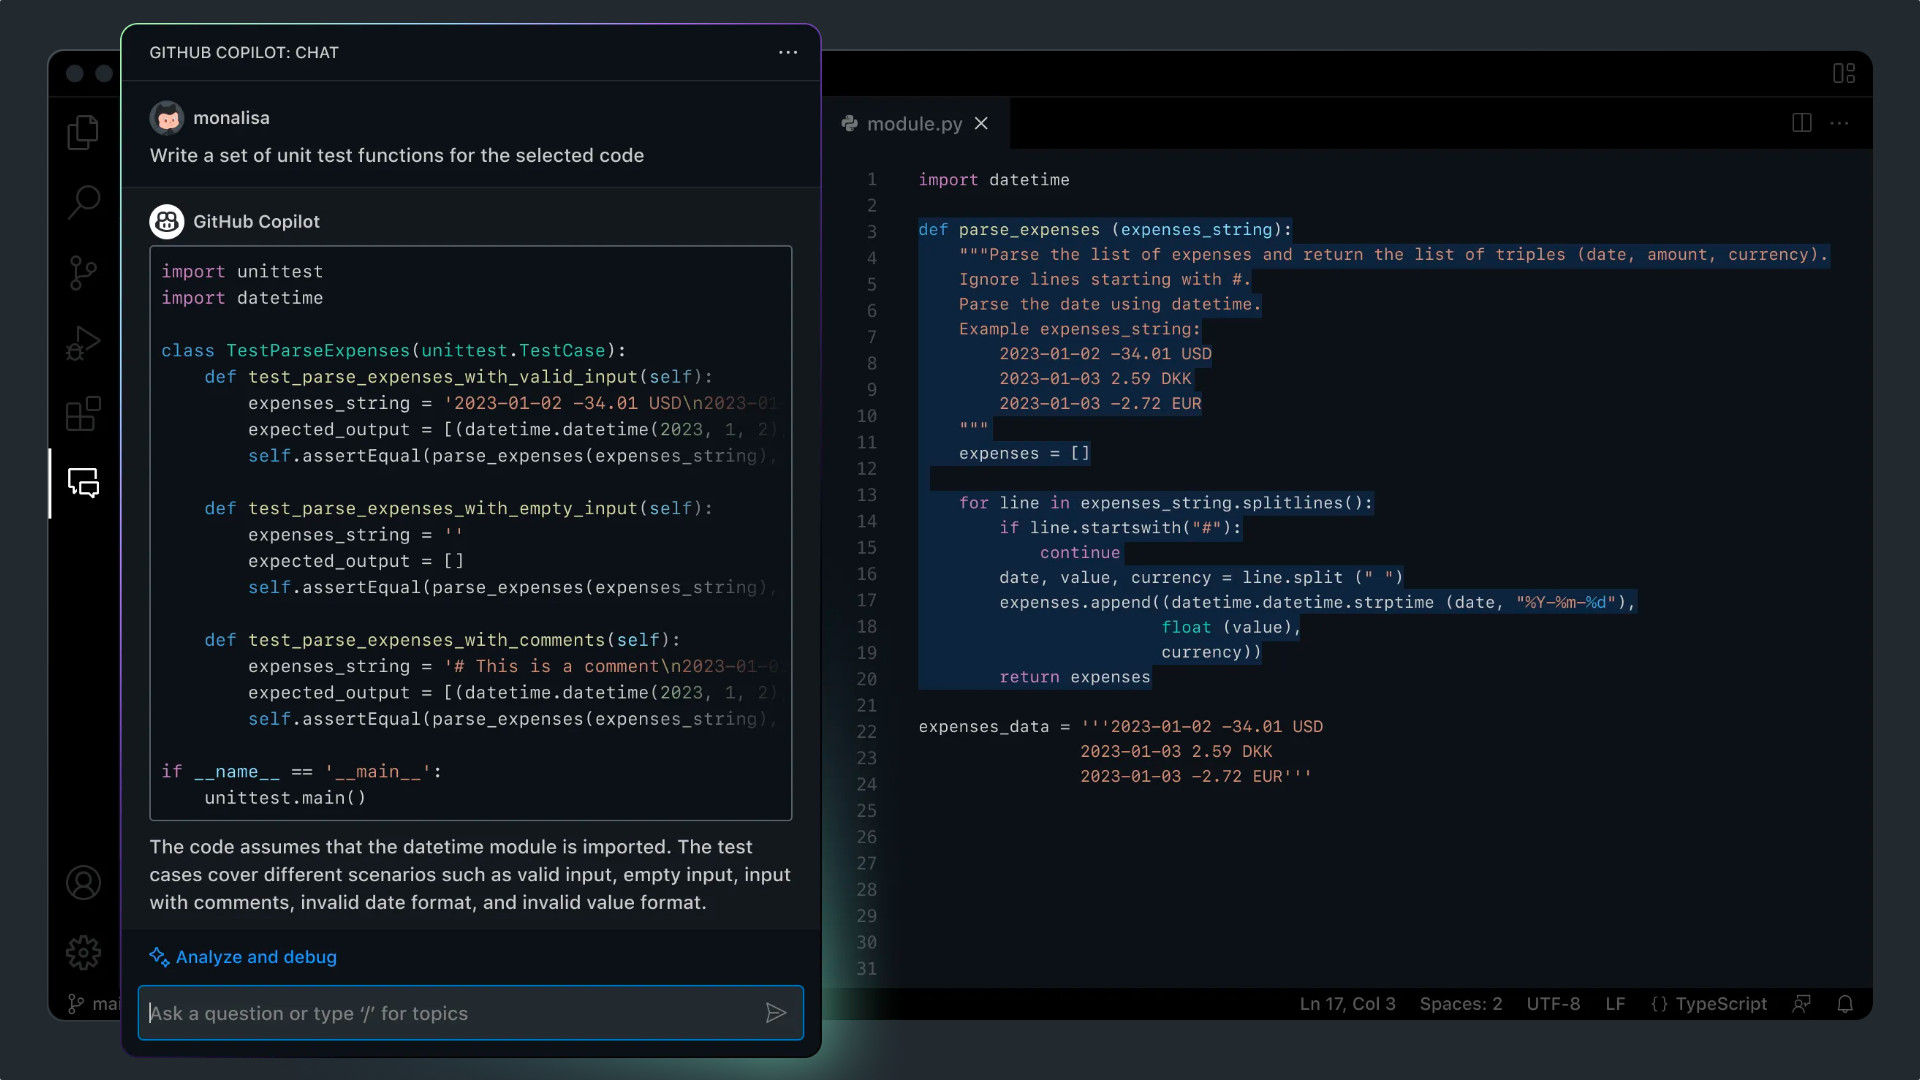Click the GitHub Copilot avatar icon

coord(167,221)
